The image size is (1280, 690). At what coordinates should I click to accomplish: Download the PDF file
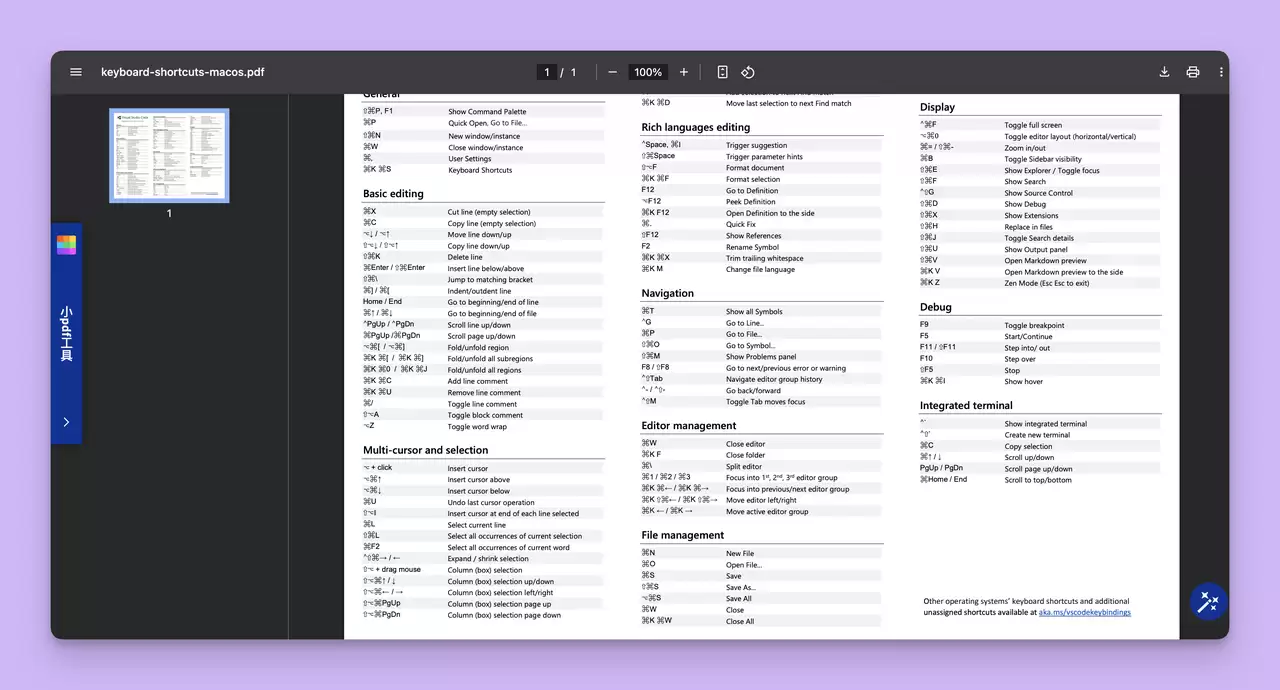pos(1164,72)
